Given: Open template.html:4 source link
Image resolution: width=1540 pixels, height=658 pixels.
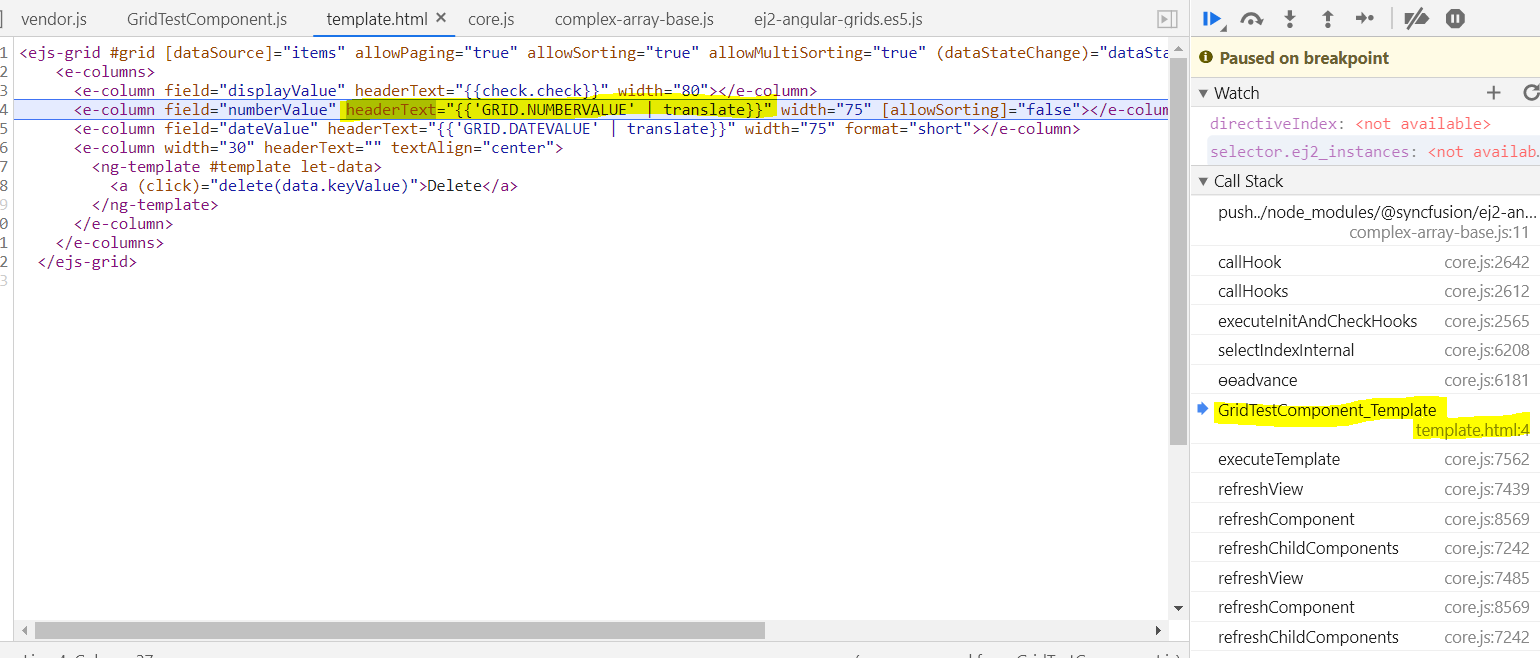Looking at the screenshot, I should tap(1472, 430).
